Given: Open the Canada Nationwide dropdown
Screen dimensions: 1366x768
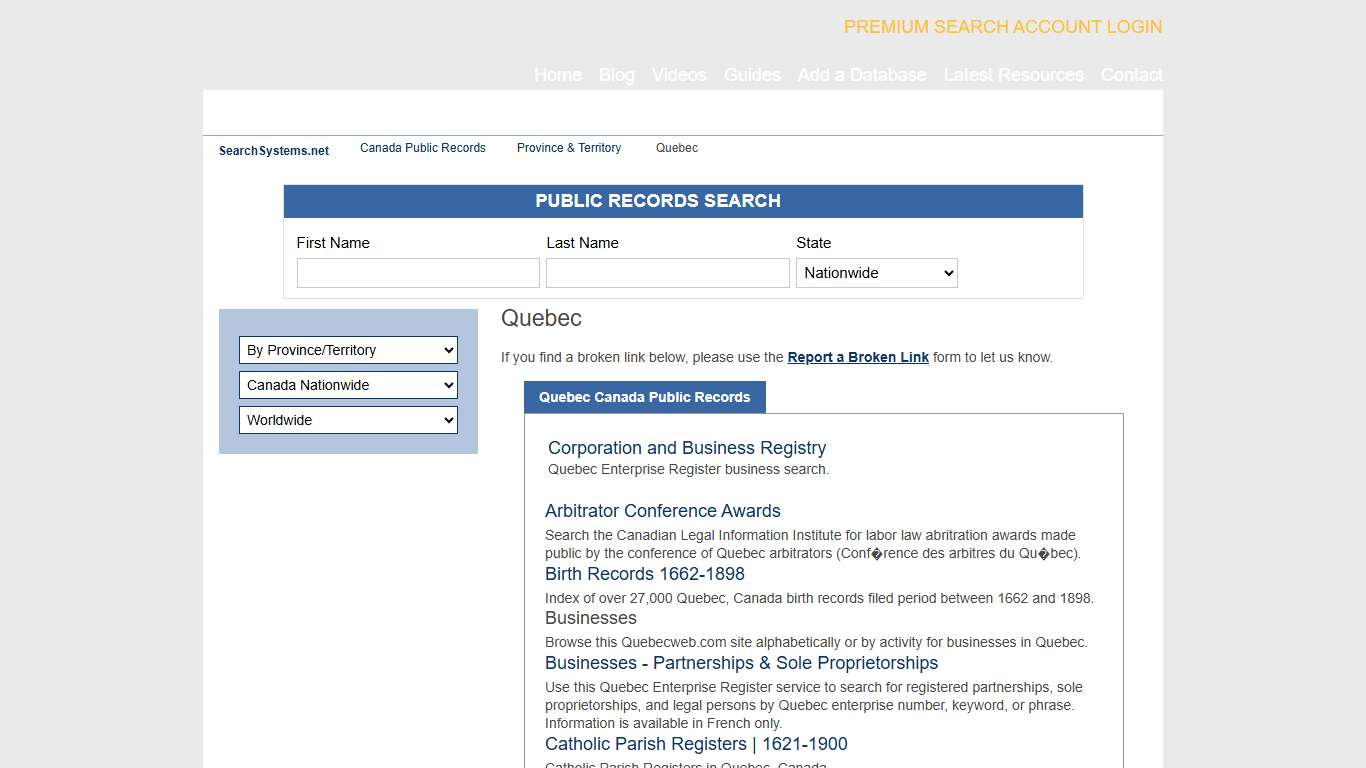Looking at the screenshot, I should tap(348, 385).
